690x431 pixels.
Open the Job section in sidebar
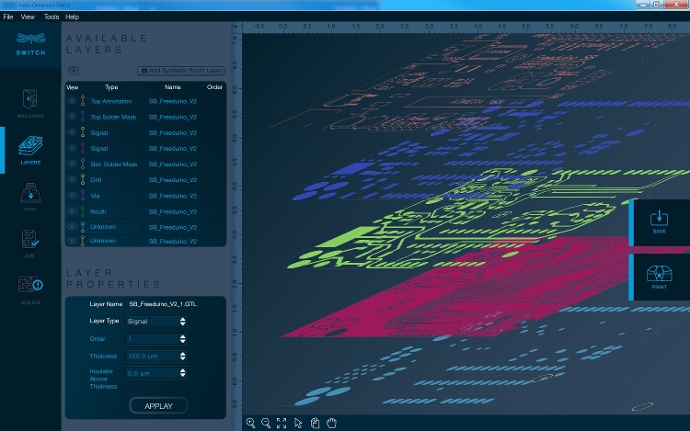[30, 243]
